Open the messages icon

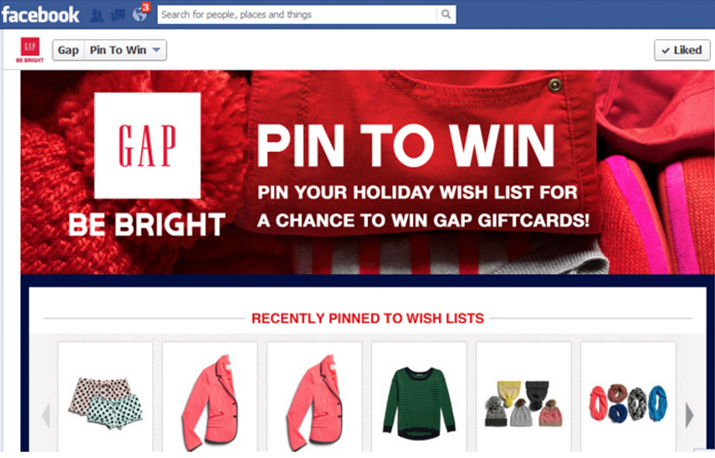tap(118, 15)
